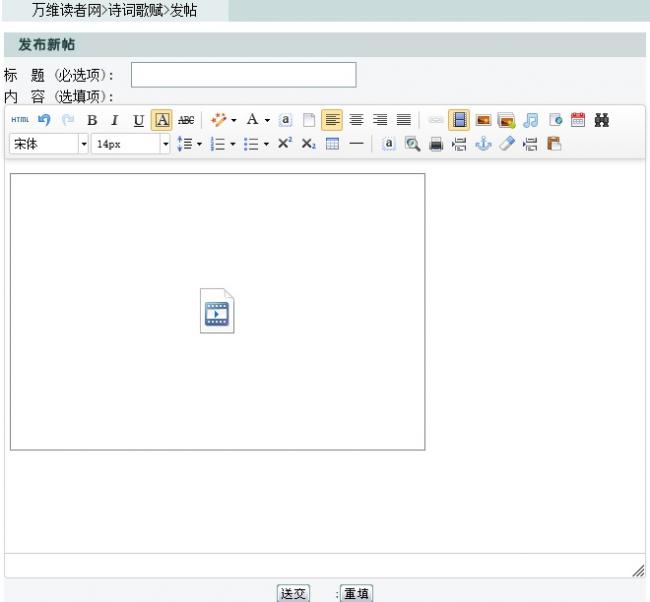Image resolution: width=650 pixels, height=602 pixels.
Task: Insert a bulleted list
Action: point(251,144)
